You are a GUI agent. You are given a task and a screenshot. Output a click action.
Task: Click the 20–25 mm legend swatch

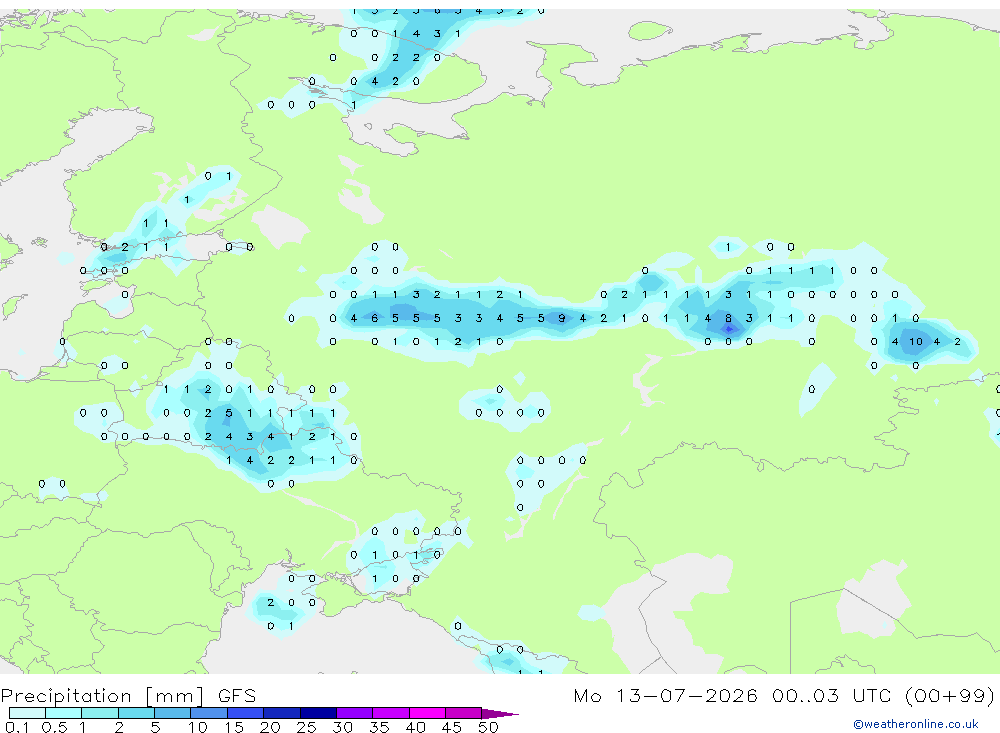282,713
